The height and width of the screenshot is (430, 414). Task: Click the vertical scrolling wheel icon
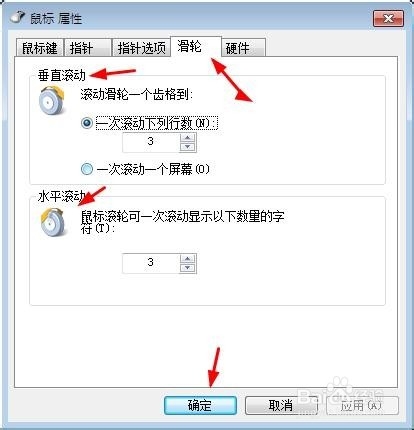click(x=51, y=100)
